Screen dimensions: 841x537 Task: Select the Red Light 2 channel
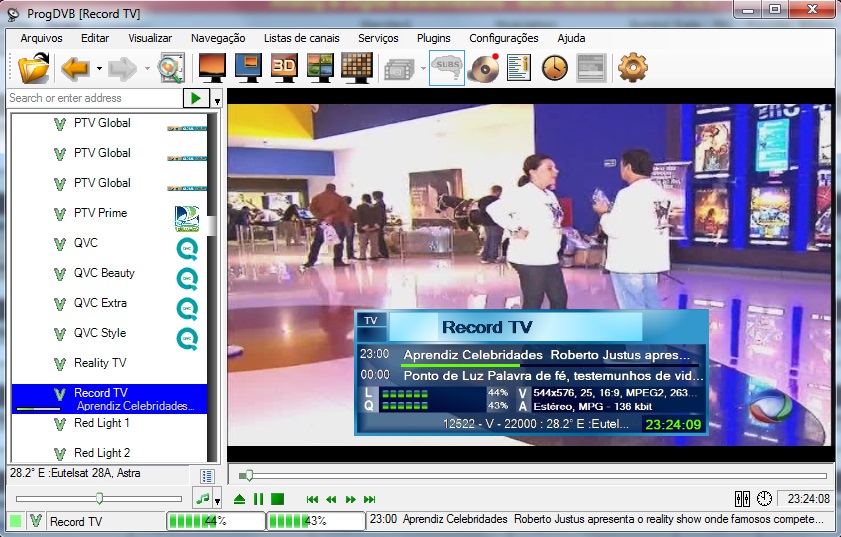pos(109,453)
